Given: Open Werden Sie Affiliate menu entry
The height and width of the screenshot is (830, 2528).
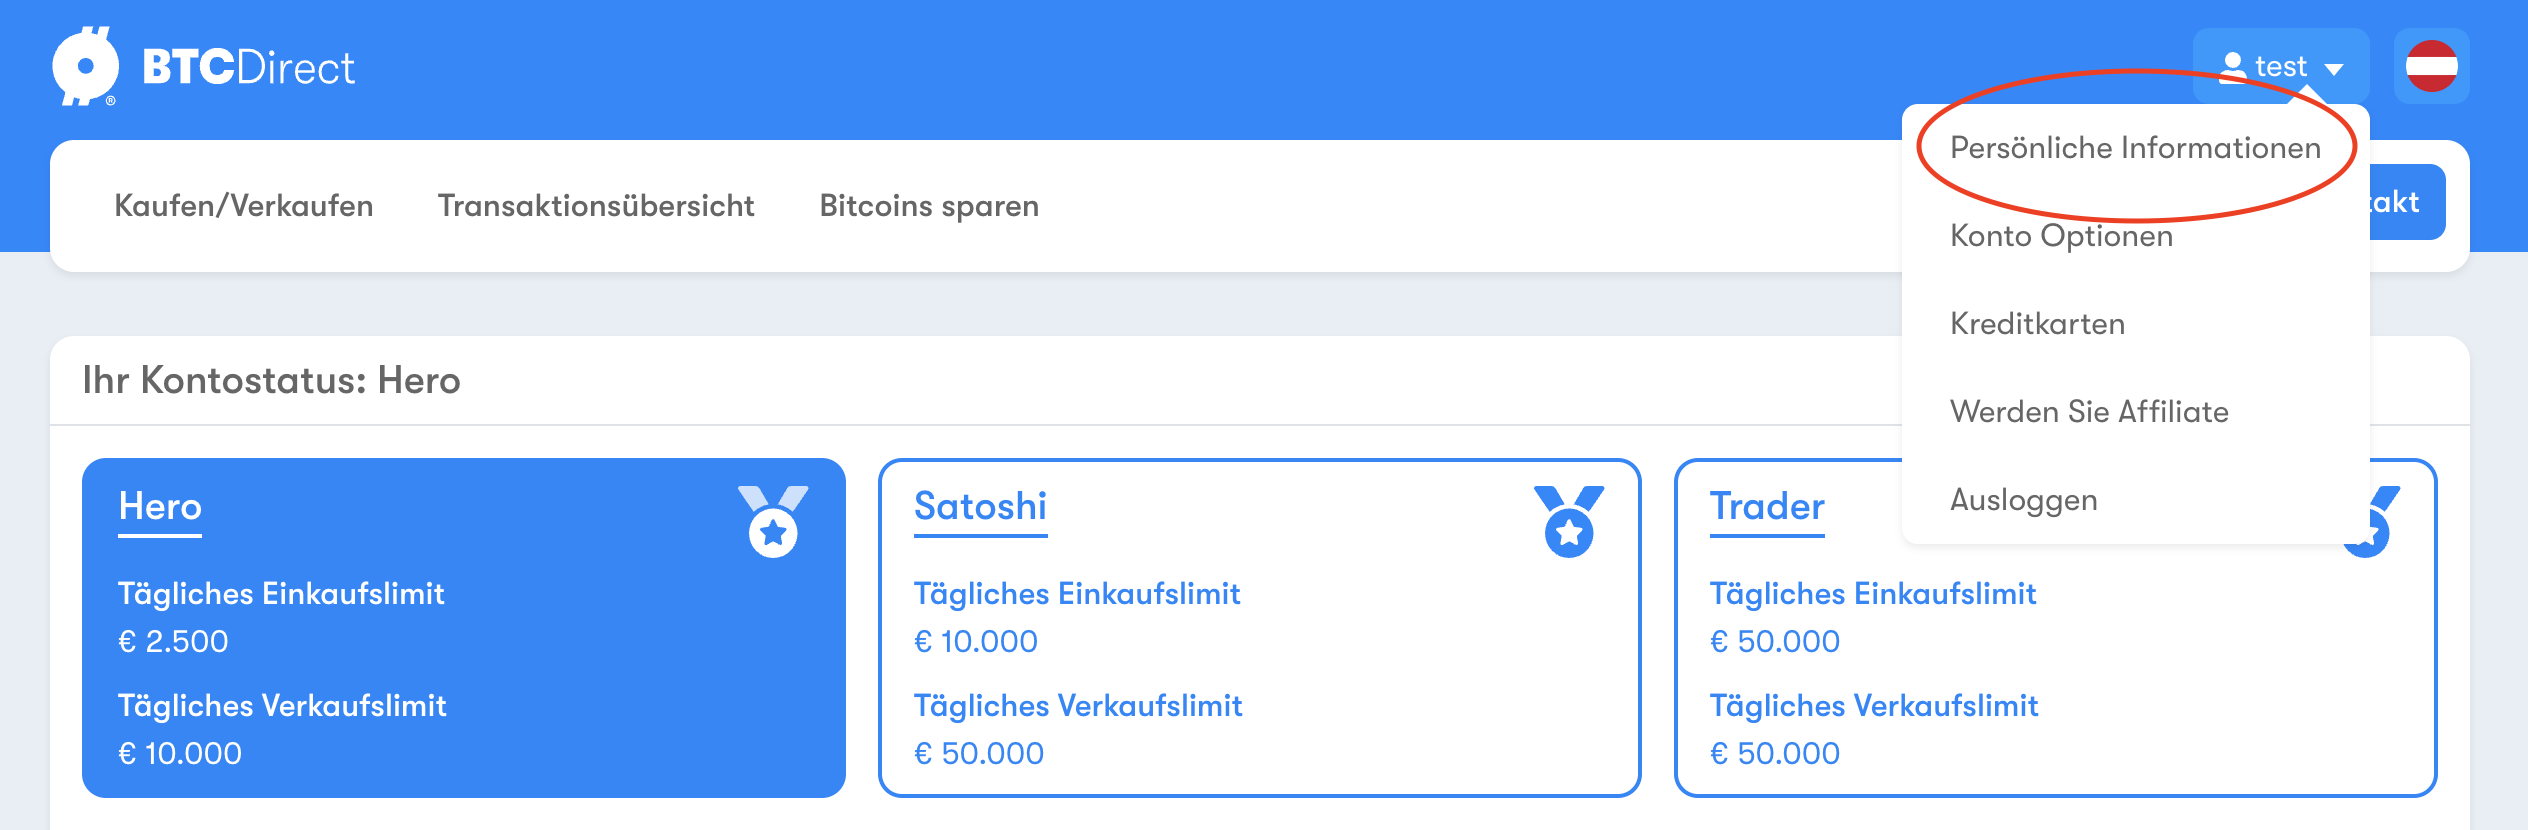Looking at the screenshot, I should click(x=2089, y=412).
